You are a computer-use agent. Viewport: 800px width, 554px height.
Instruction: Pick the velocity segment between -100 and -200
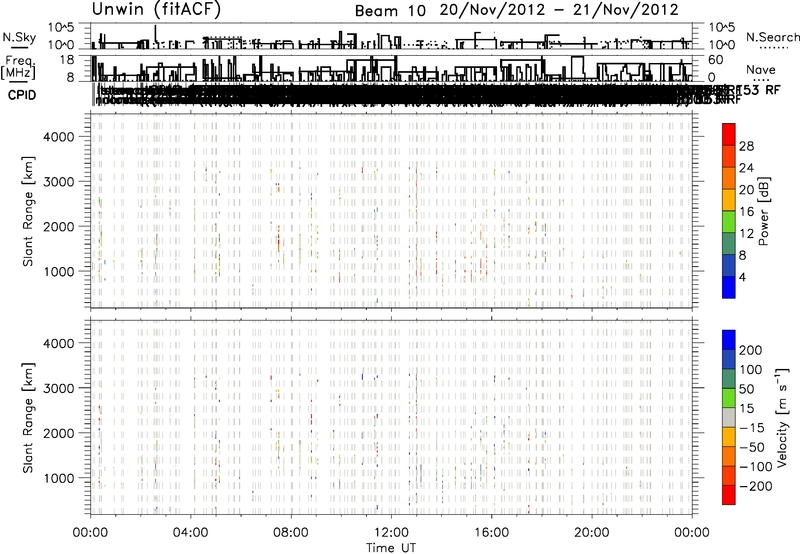click(x=729, y=476)
